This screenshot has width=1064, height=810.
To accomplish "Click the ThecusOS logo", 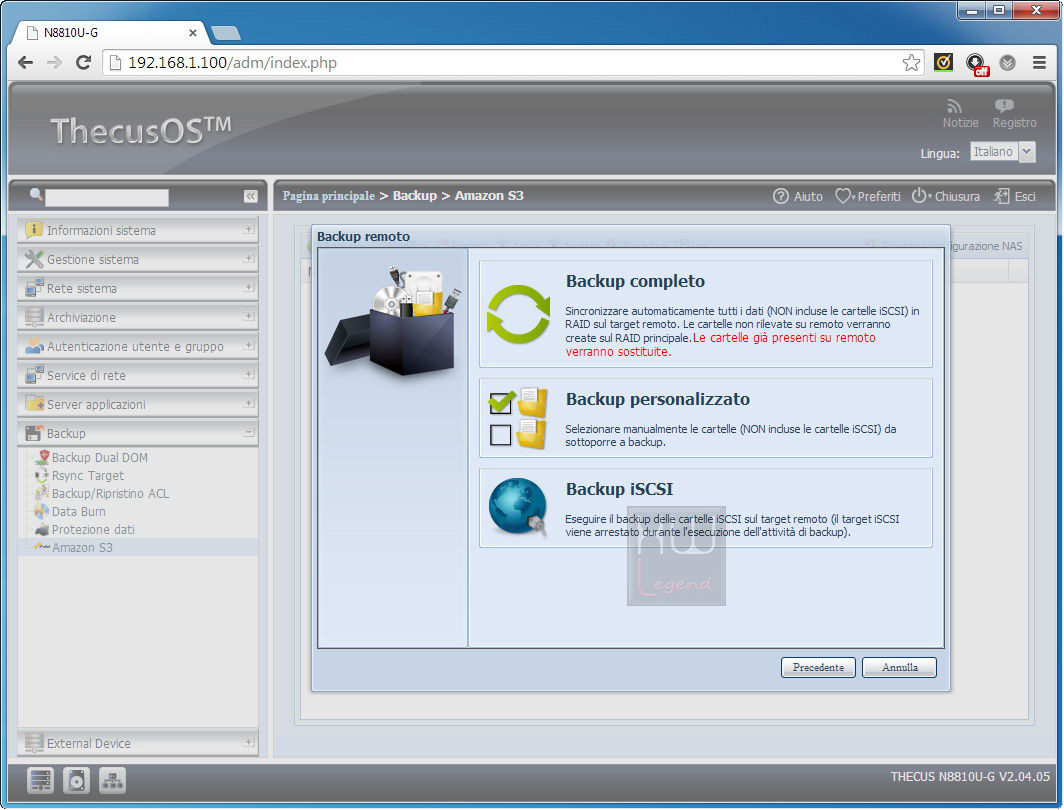I will tap(140, 130).
